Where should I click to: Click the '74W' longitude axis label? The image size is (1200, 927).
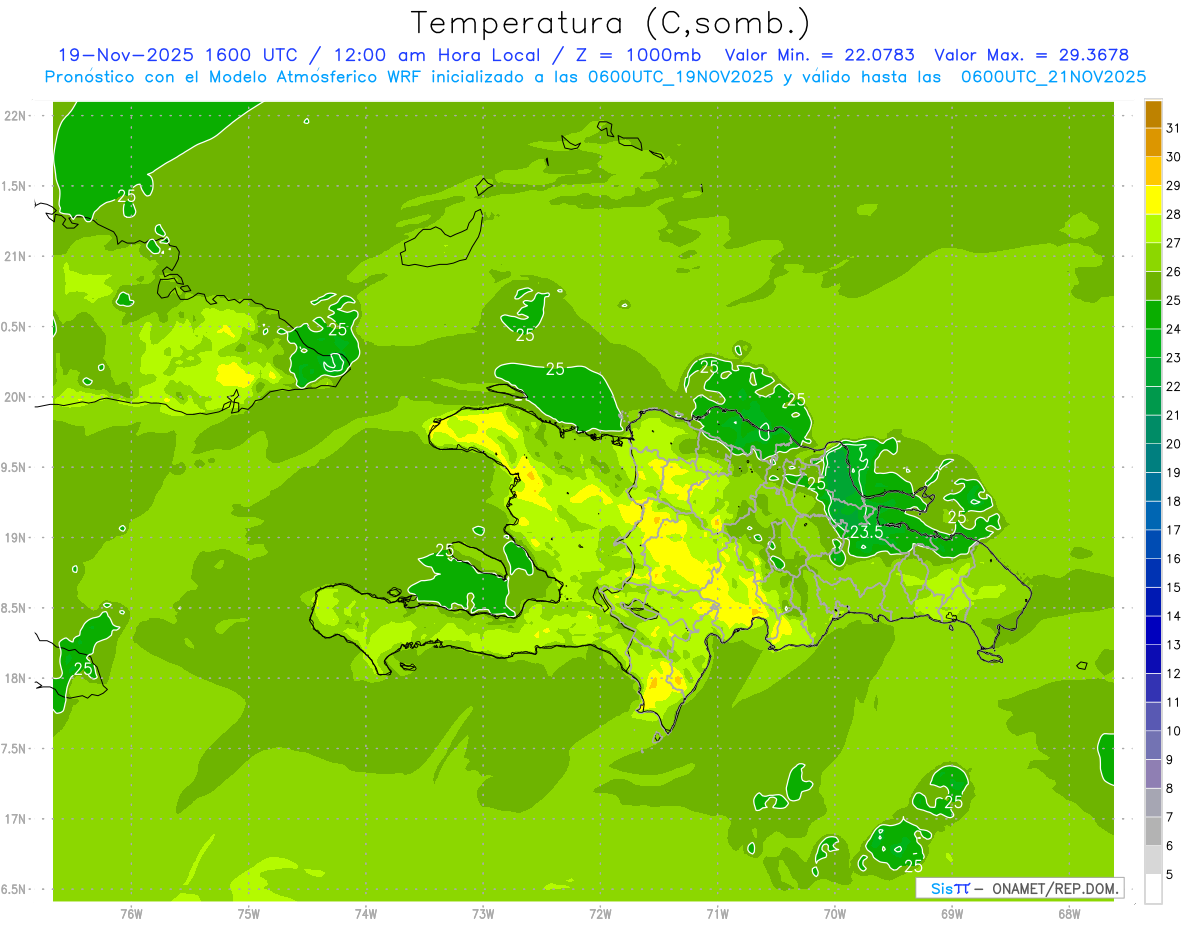(x=366, y=914)
